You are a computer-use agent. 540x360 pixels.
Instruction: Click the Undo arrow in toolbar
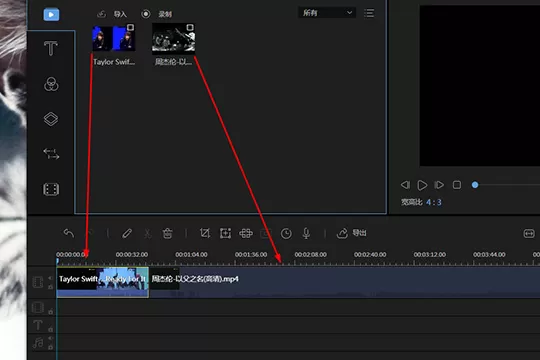(69, 233)
